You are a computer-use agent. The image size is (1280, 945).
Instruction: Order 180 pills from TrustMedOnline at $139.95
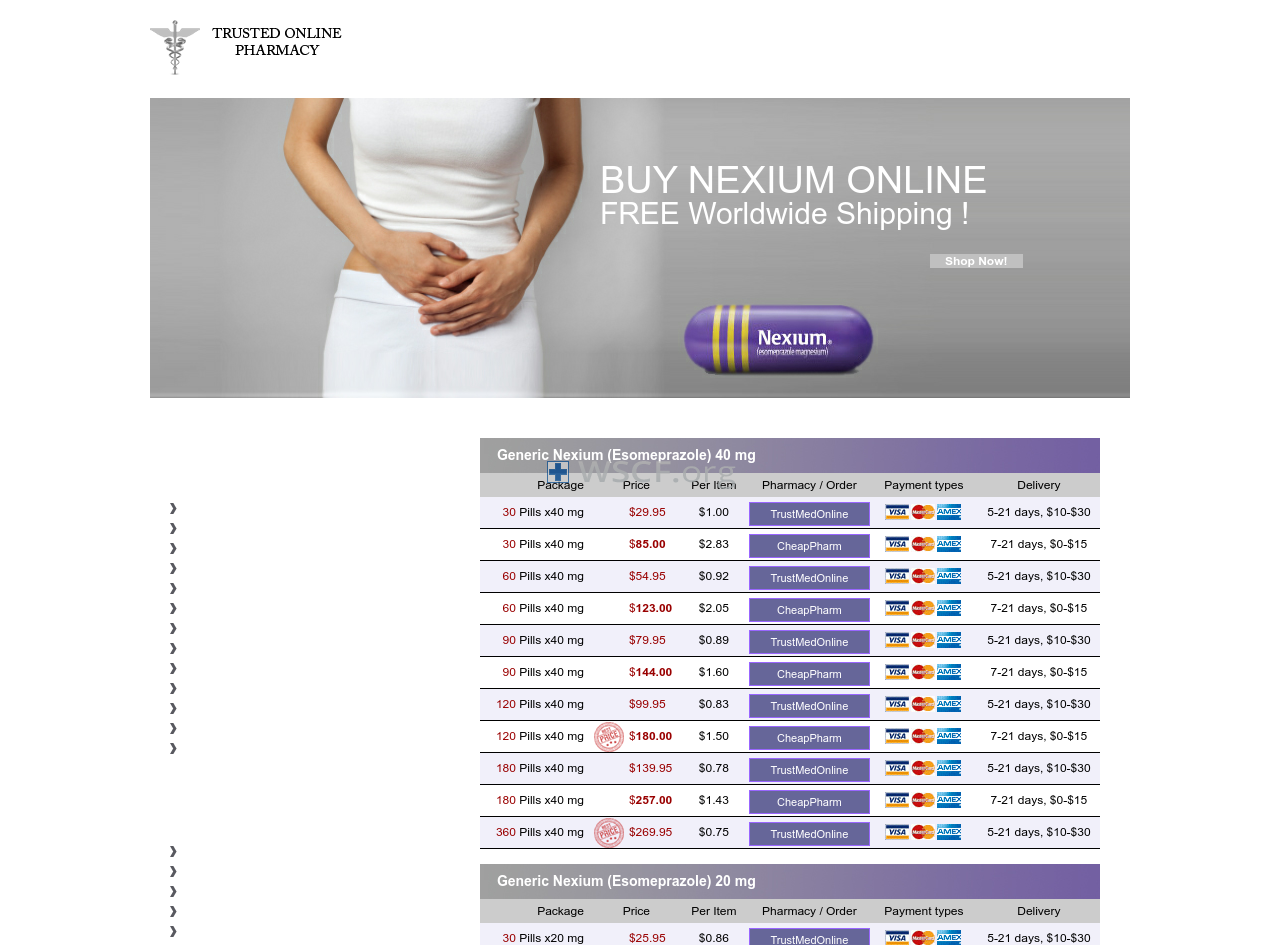pos(809,770)
